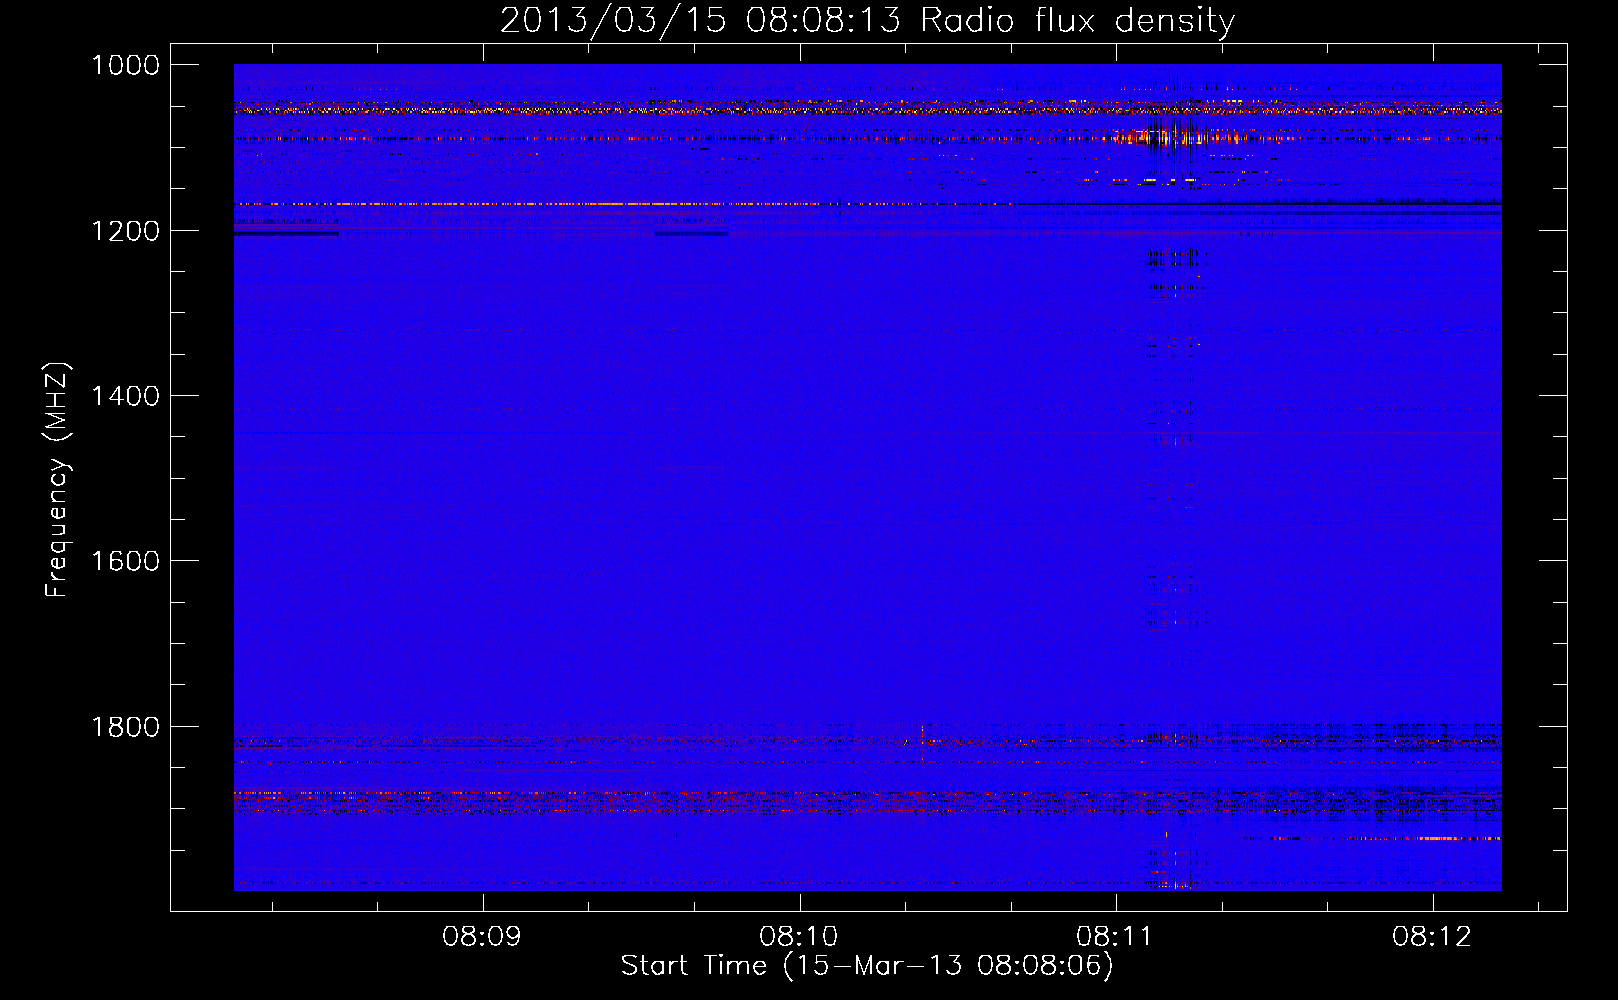Click the 1200 frequency tick label
1618x1000 pixels.
click(125, 231)
